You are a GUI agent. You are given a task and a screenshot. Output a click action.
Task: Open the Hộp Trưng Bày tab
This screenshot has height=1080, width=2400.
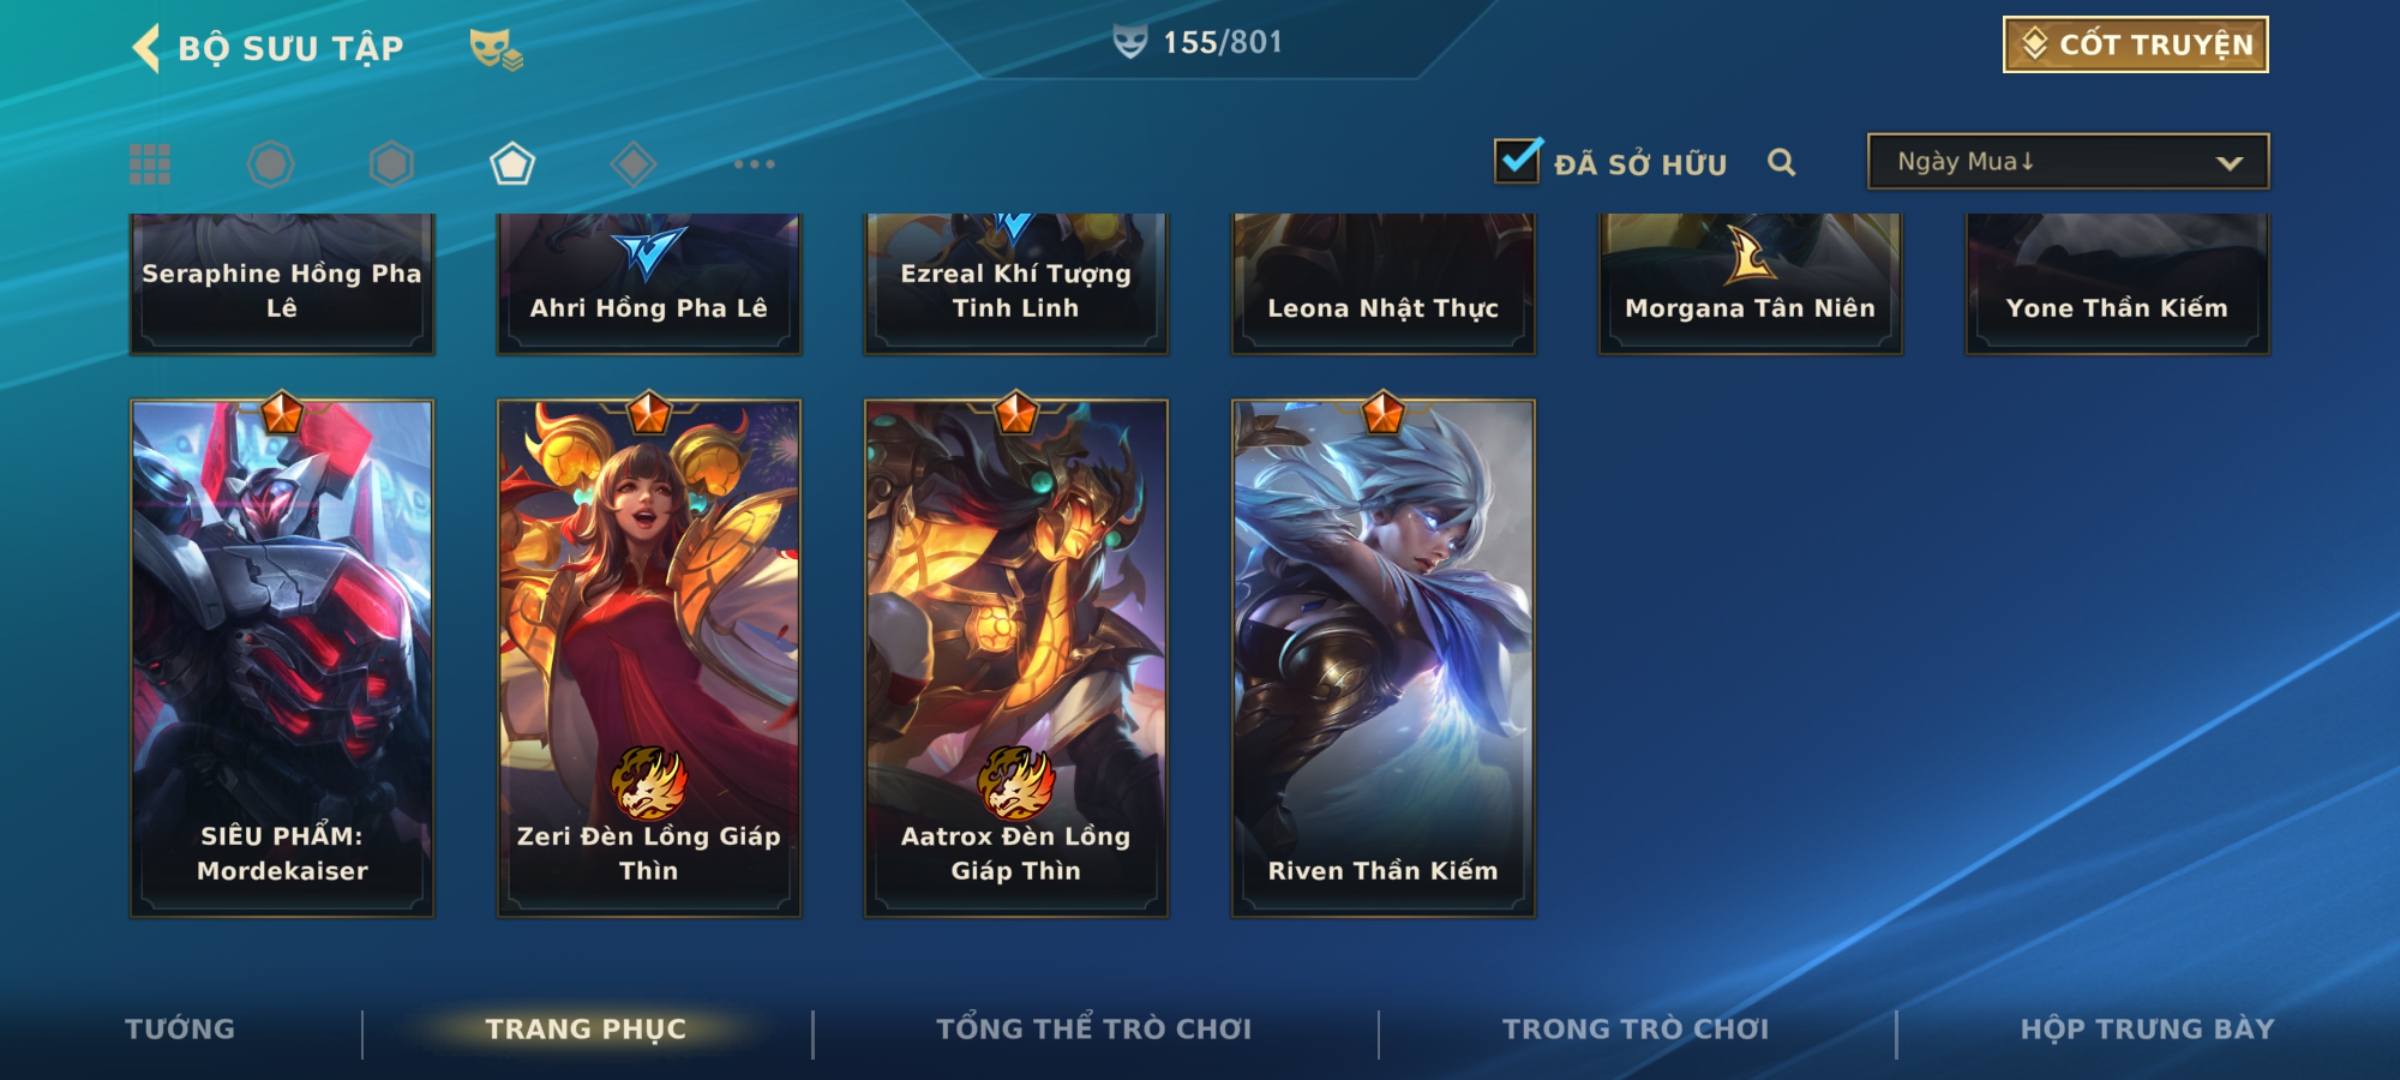(2147, 1029)
